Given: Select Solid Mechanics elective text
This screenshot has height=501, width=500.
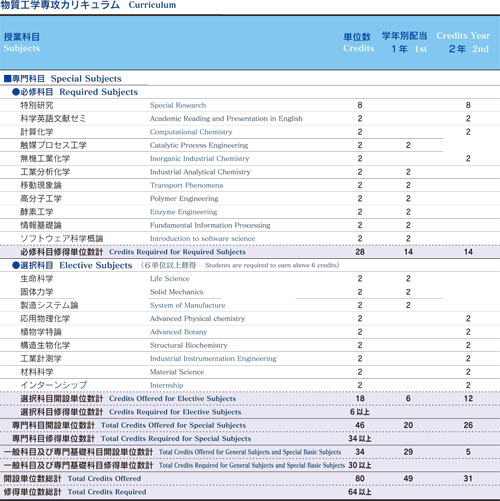Looking at the screenshot, I should [x=176, y=292].
